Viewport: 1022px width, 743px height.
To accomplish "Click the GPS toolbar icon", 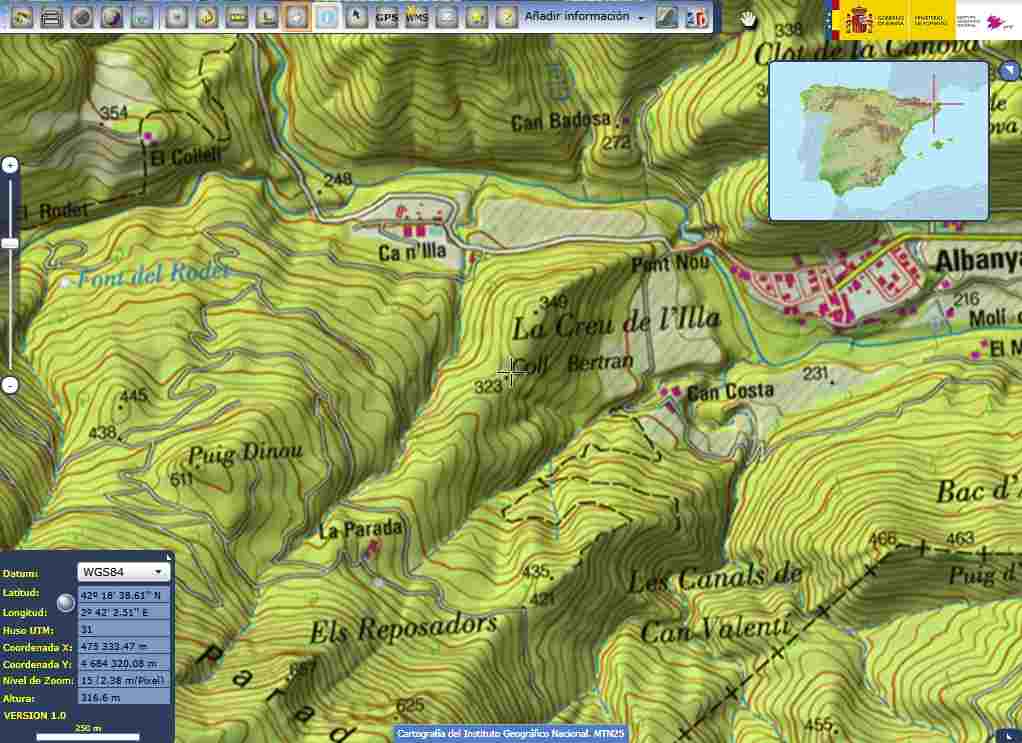I will [387, 17].
